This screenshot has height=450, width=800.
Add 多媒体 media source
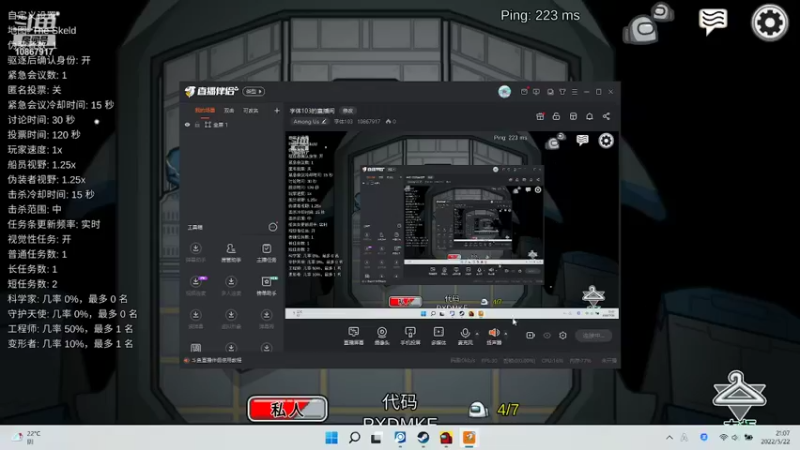(438, 336)
